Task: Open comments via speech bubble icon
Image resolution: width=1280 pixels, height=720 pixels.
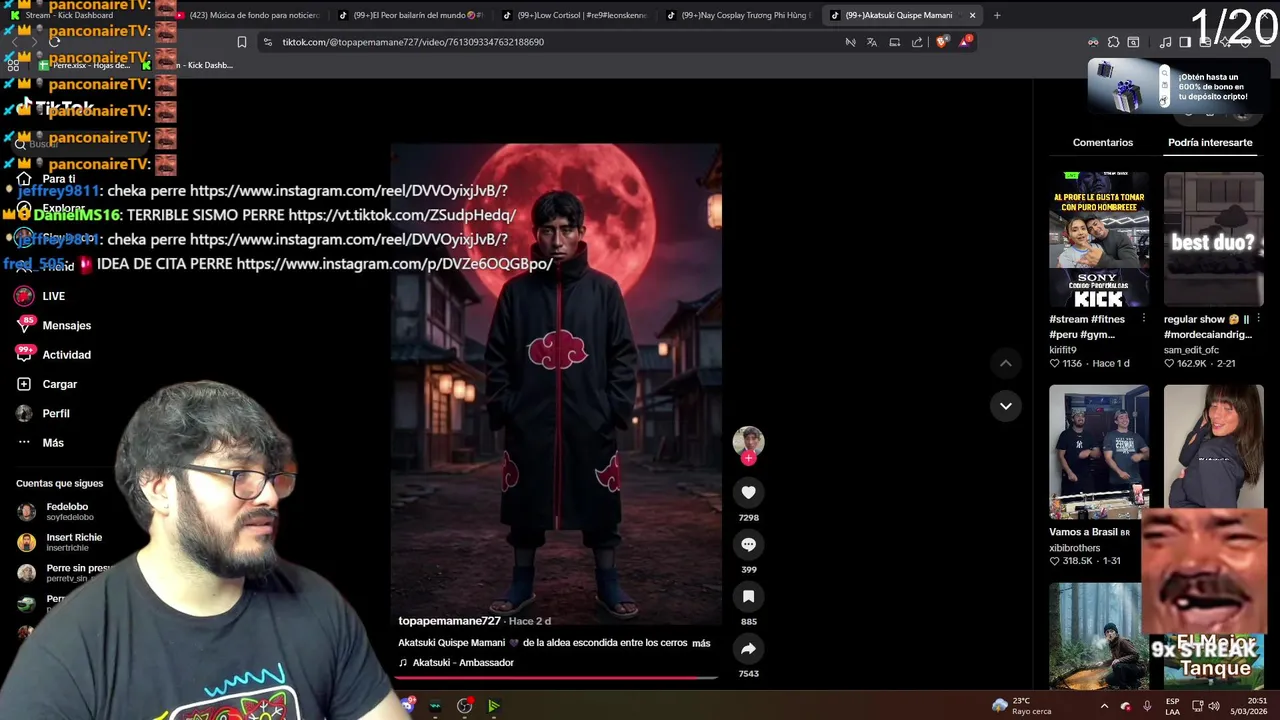Action: (x=748, y=544)
